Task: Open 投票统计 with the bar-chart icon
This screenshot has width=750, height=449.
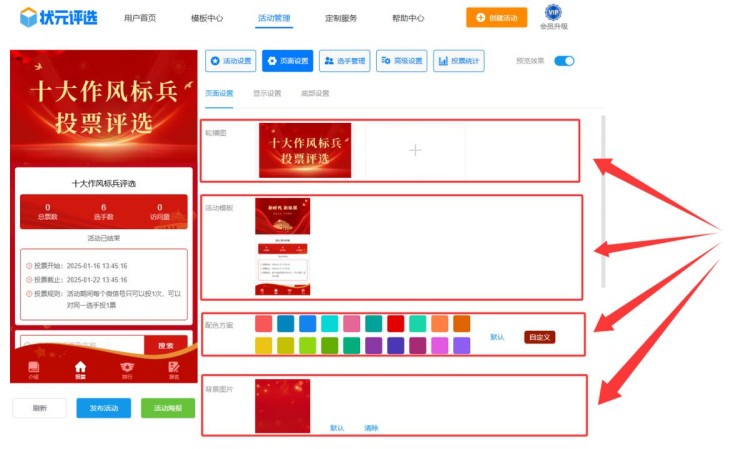Action: point(459,61)
